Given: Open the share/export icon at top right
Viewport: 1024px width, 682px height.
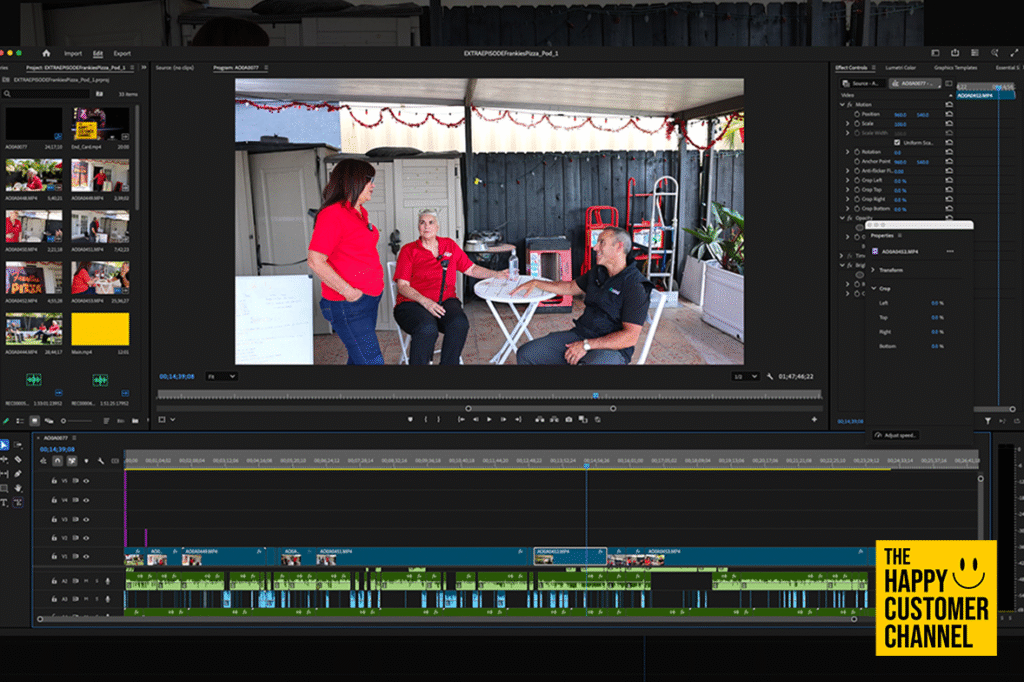Looking at the screenshot, I should pyautogui.click(x=955, y=53).
